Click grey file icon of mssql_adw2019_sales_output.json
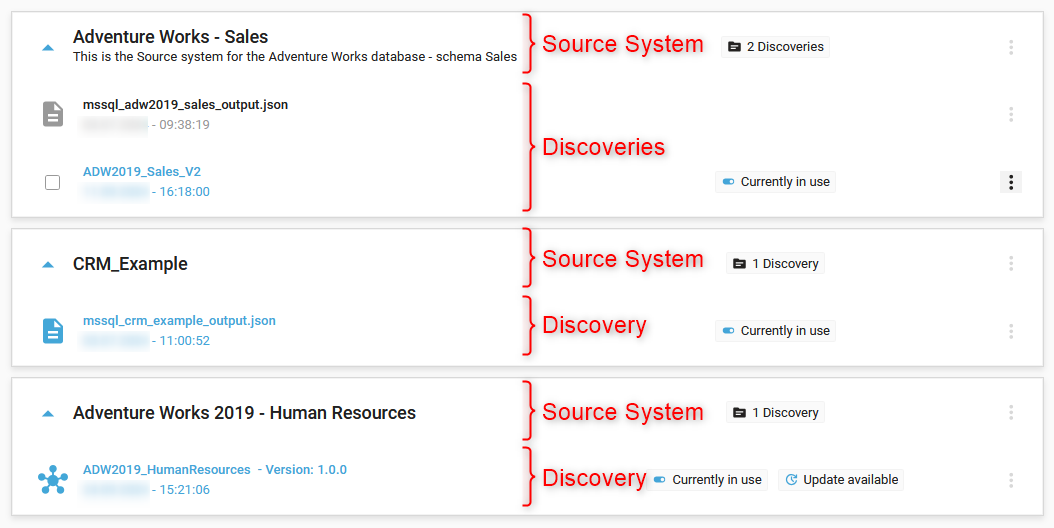This screenshot has width=1054, height=528. pos(53,114)
